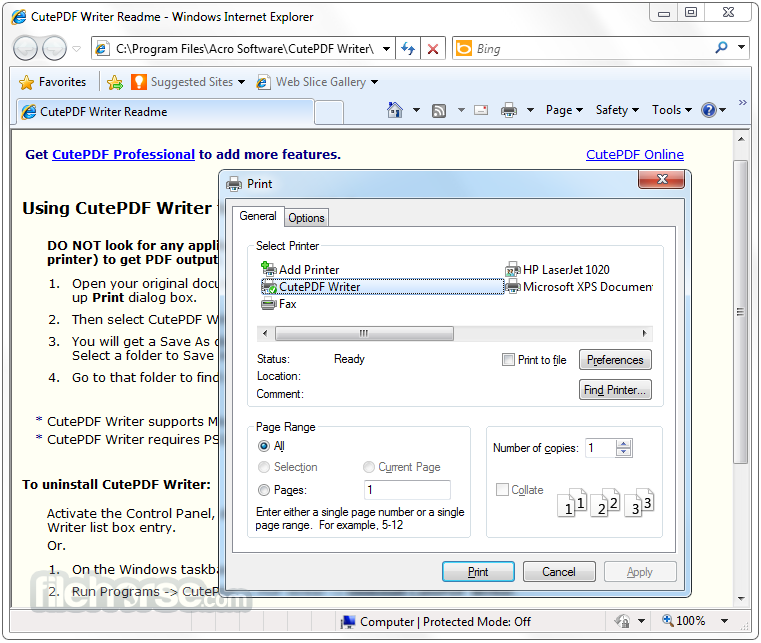
Task: Click the IE Home toolbar icon
Action: [395, 110]
